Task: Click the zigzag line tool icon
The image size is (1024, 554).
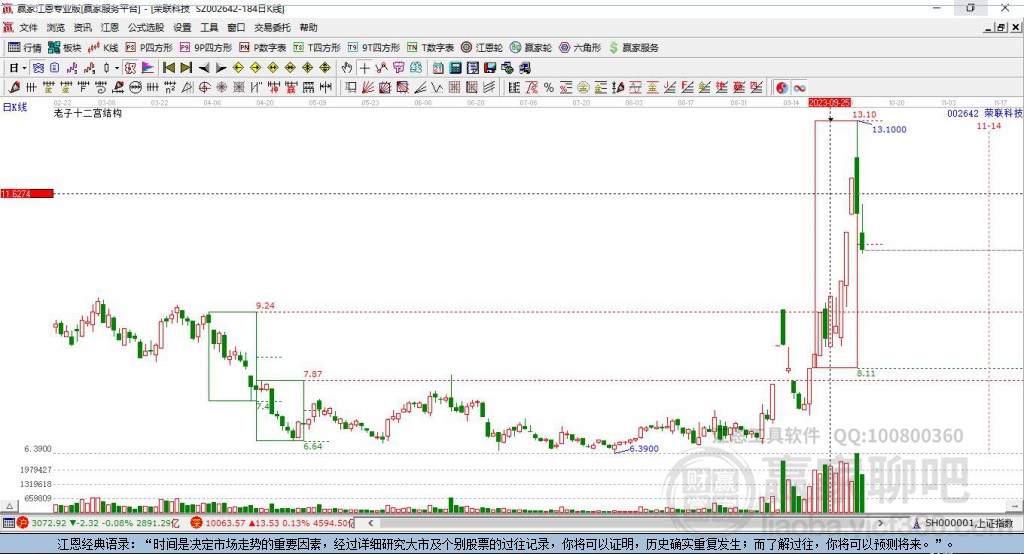Action: tap(437, 88)
